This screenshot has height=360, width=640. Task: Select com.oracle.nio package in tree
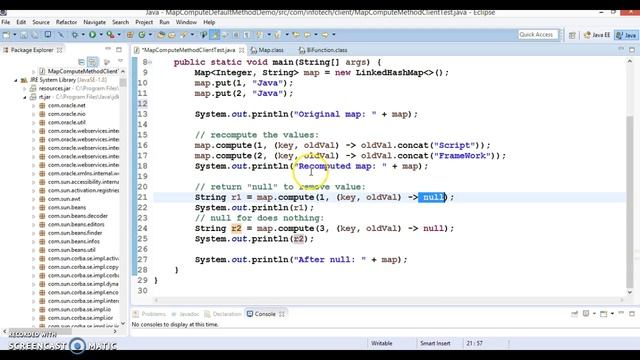pos(67,114)
